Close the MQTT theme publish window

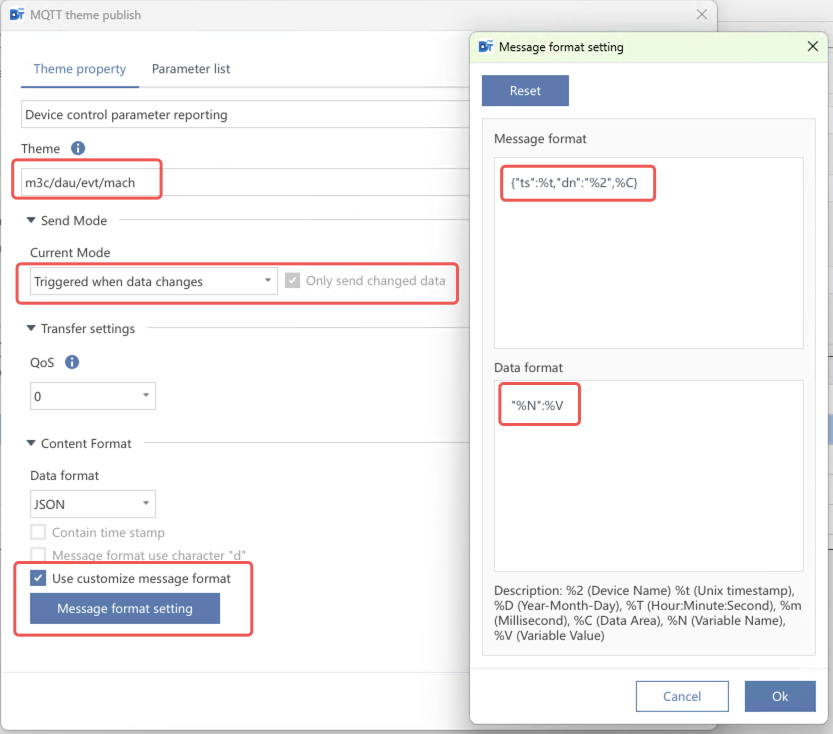click(x=702, y=15)
